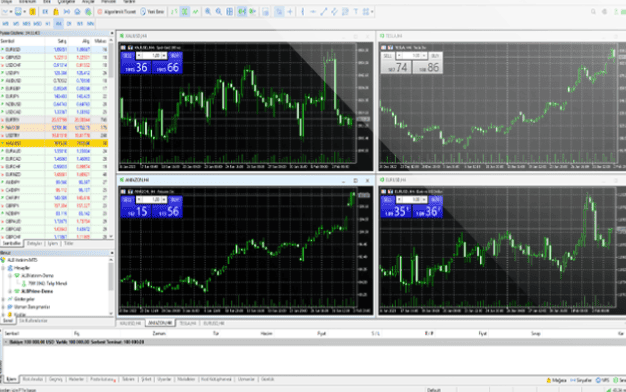
Task: Open the new chart dropdown arrow
Action: coord(11,12)
